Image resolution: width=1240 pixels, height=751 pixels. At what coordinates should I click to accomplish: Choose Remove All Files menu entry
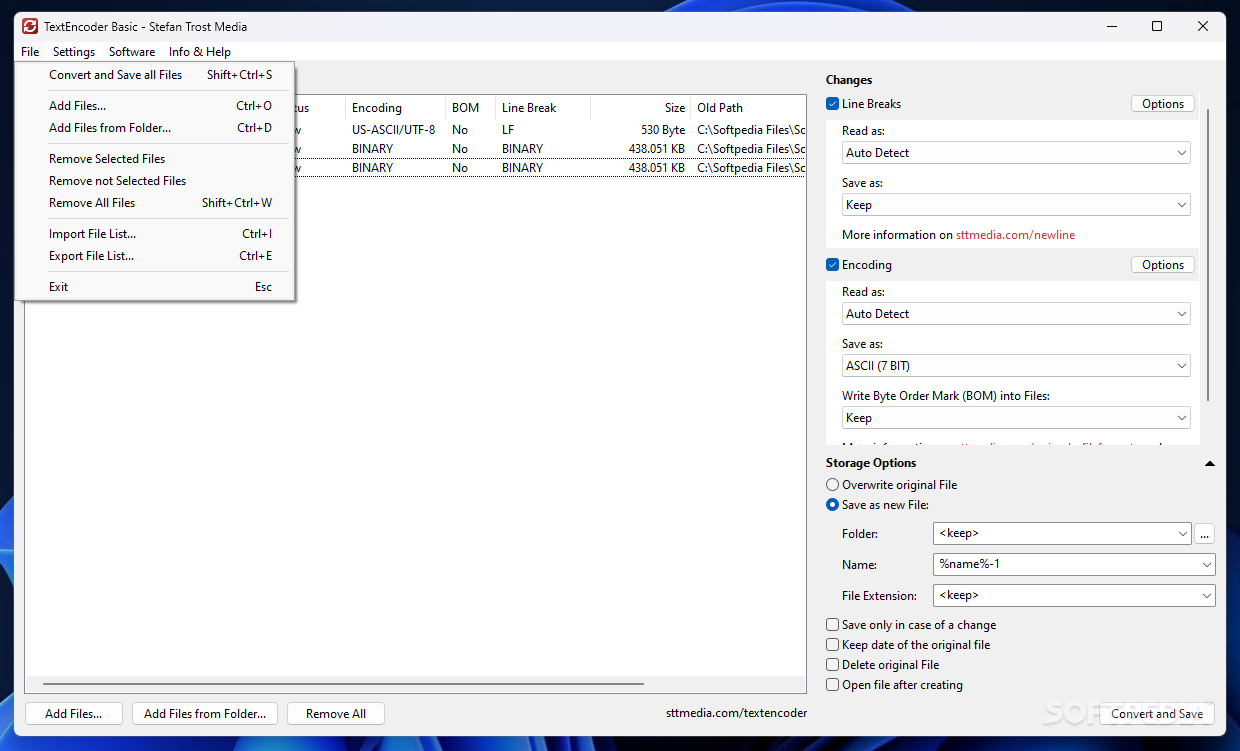[x=155, y=203]
